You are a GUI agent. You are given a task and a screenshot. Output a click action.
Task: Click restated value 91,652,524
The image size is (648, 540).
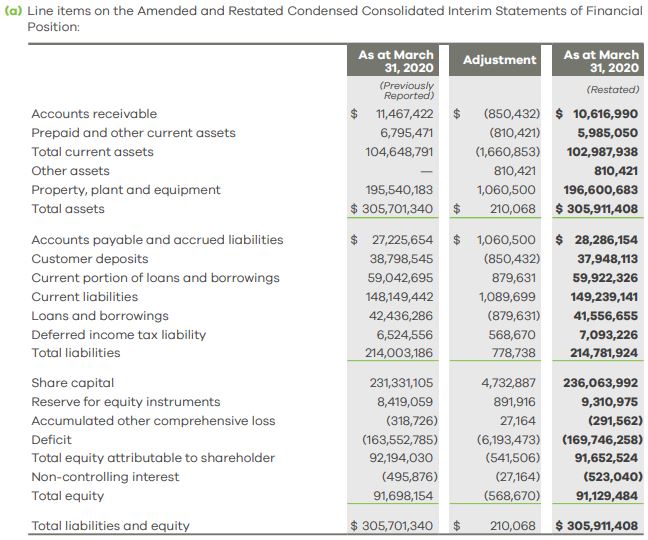606,458
